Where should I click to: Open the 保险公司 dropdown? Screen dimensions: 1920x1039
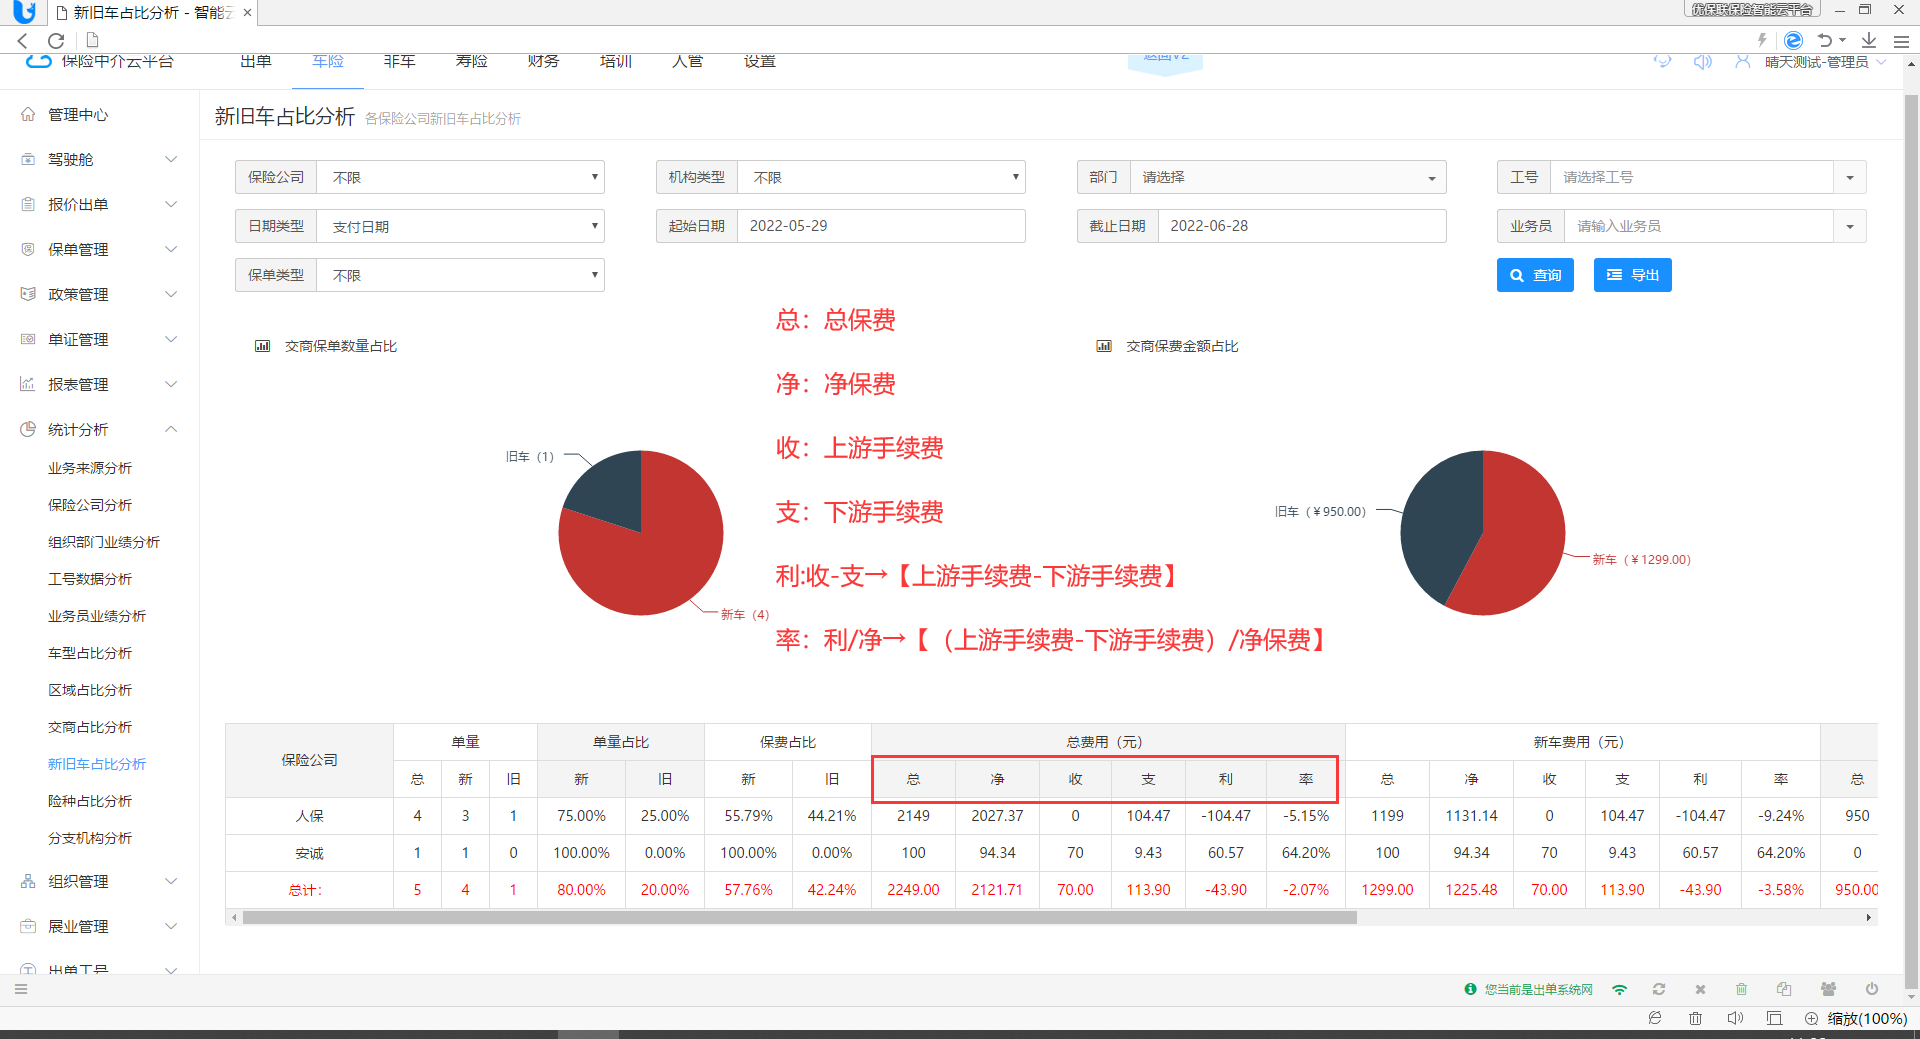[460, 177]
